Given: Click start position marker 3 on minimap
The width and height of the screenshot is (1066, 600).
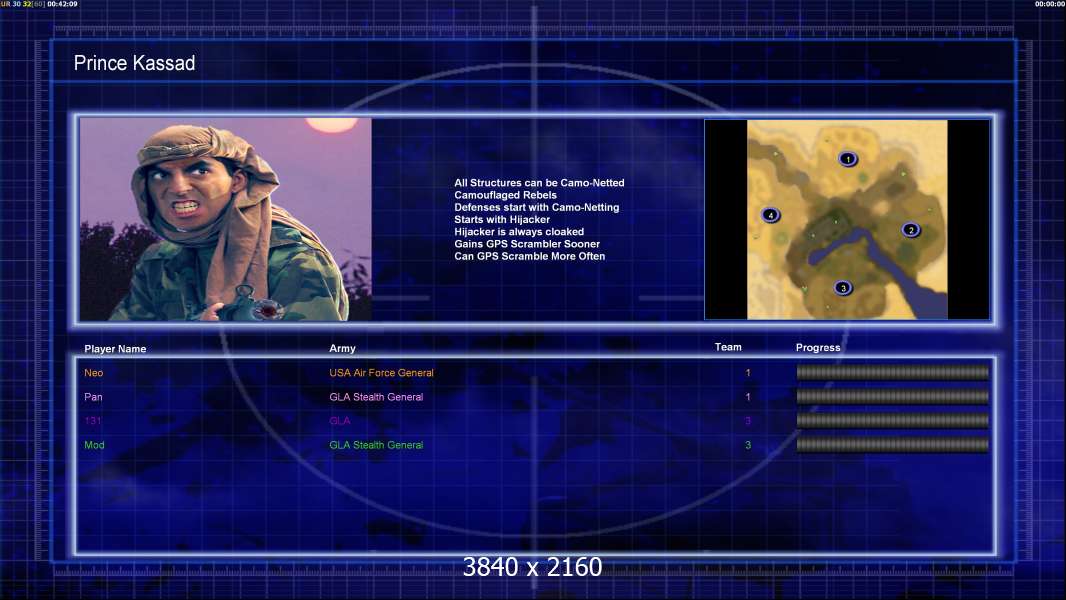Looking at the screenshot, I should tap(843, 287).
